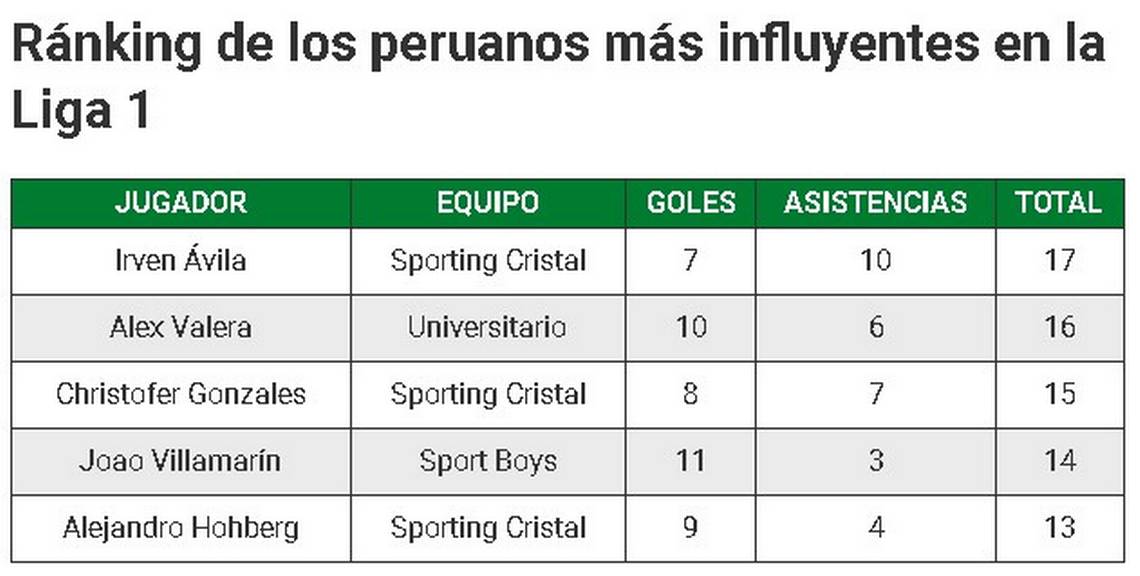The image size is (1140, 576).
Task: Click the JUGADOR column header
Action: pyautogui.click(x=181, y=203)
